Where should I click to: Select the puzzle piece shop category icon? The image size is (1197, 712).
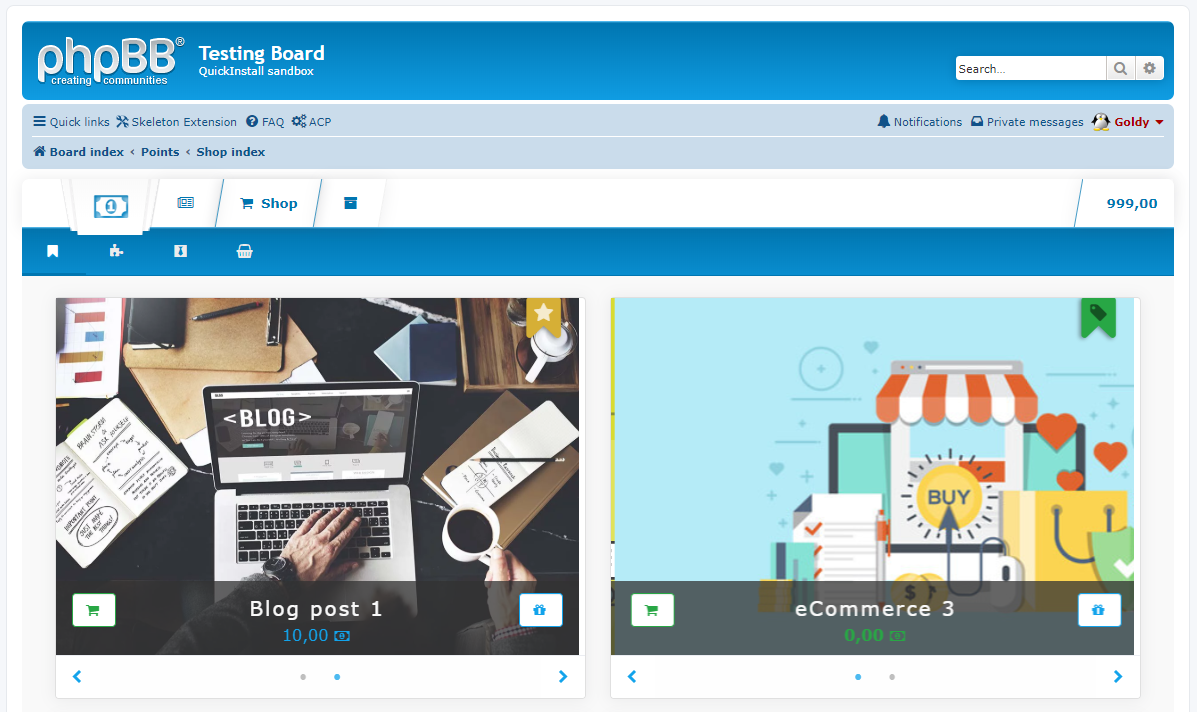pos(116,251)
